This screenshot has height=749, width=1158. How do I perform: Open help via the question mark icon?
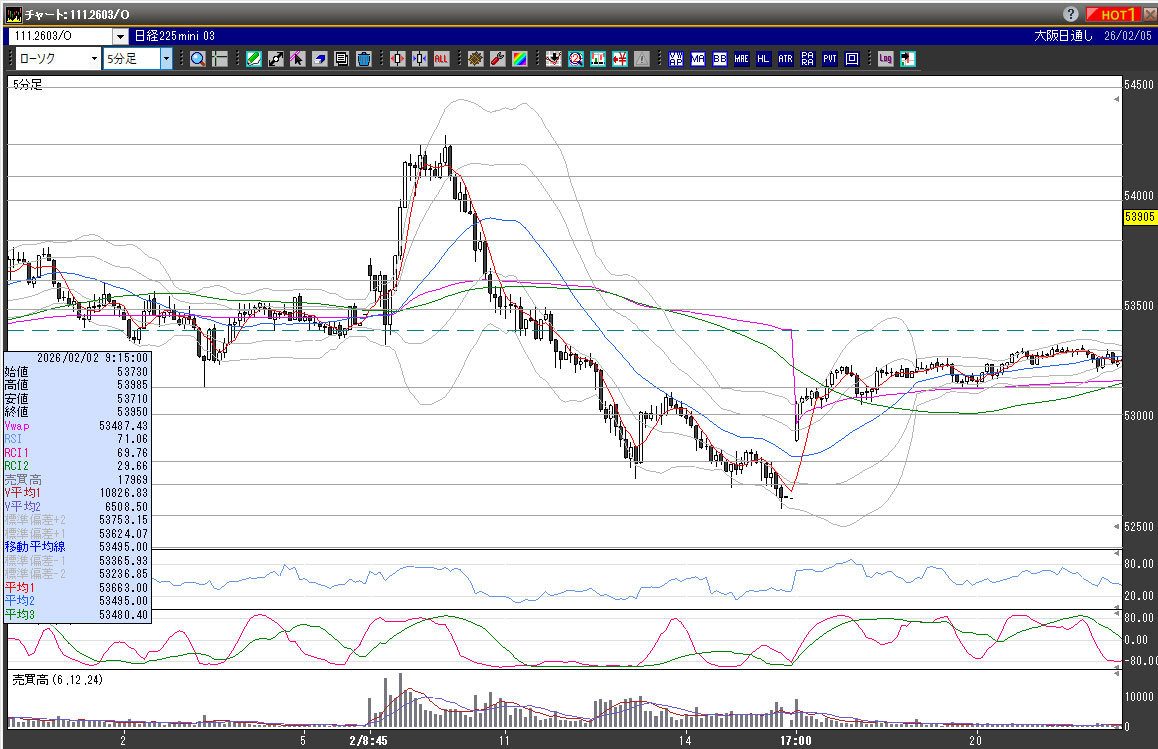[1071, 14]
